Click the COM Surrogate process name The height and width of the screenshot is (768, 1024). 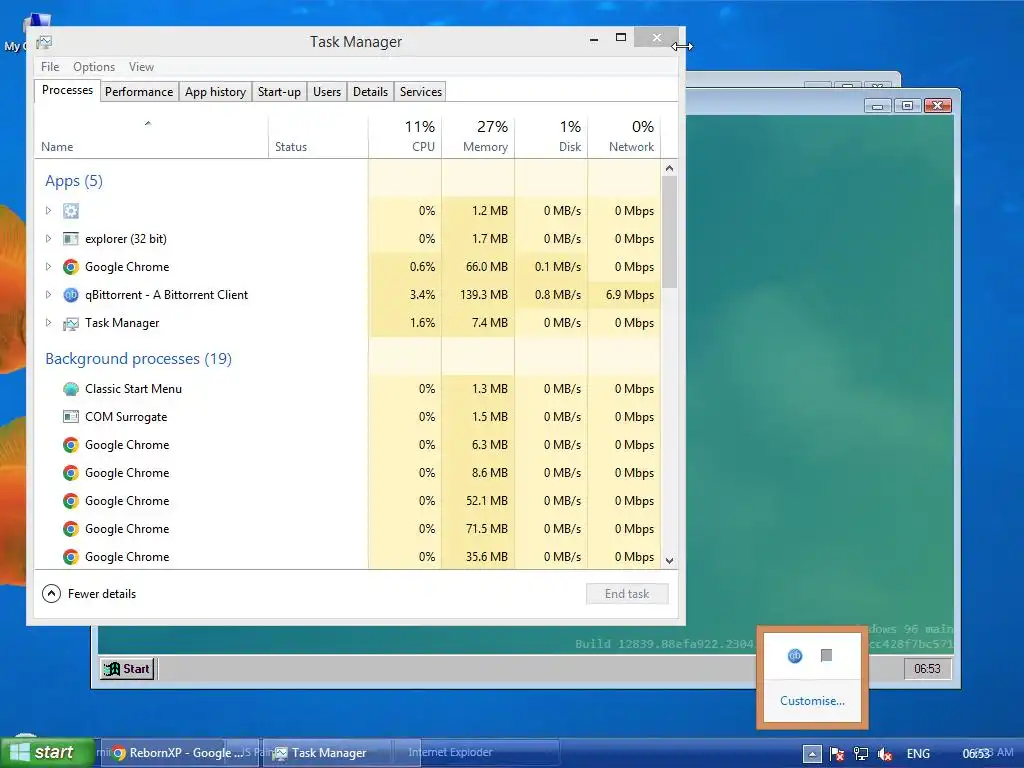tap(126, 417)
